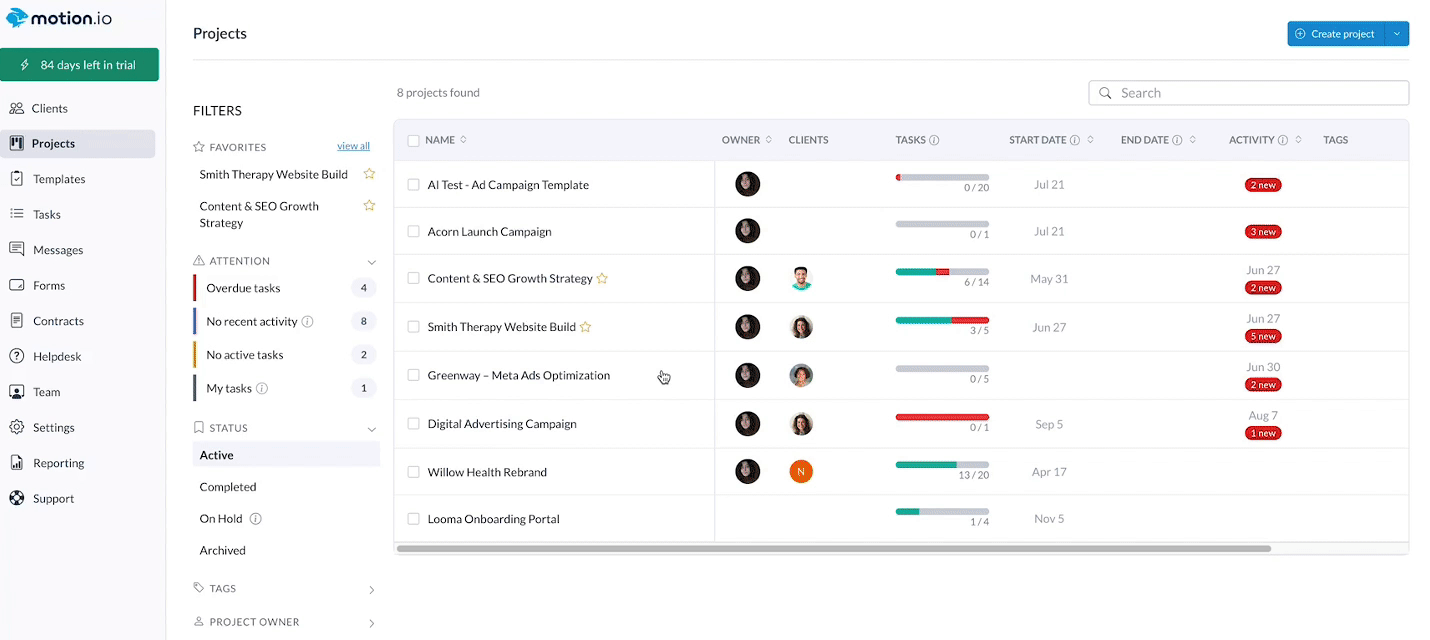Open the Reporting section
Image resolution: width=1430 pixels, height=640 pixels.
(58, 462)
